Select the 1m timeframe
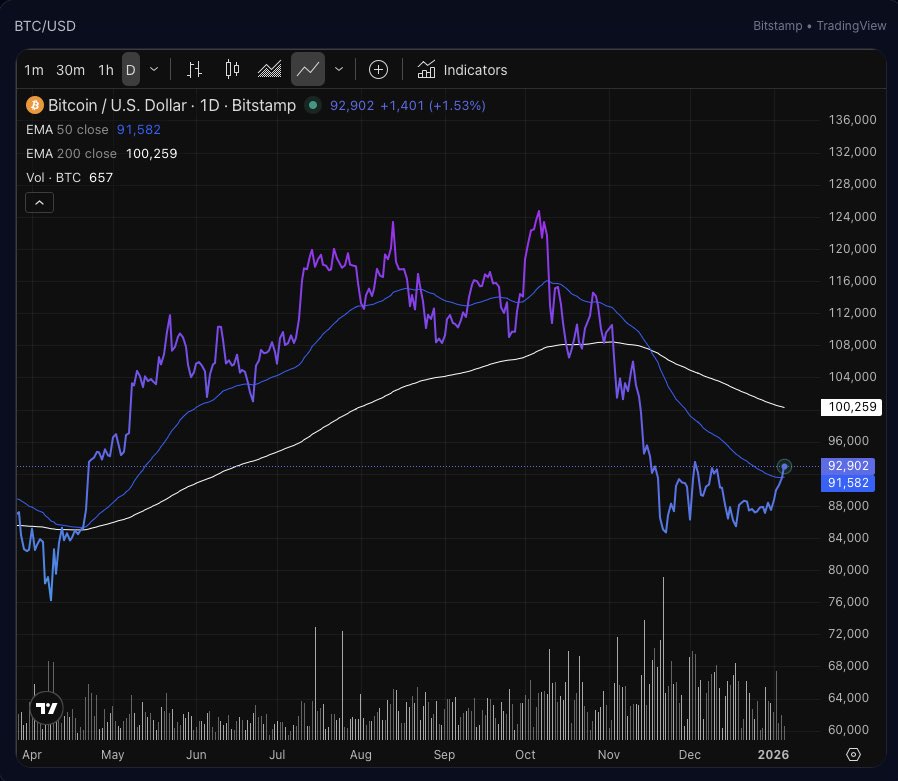The height and width of the screenshot is (781, 898). pyautogui.click(x=34, y=70)
